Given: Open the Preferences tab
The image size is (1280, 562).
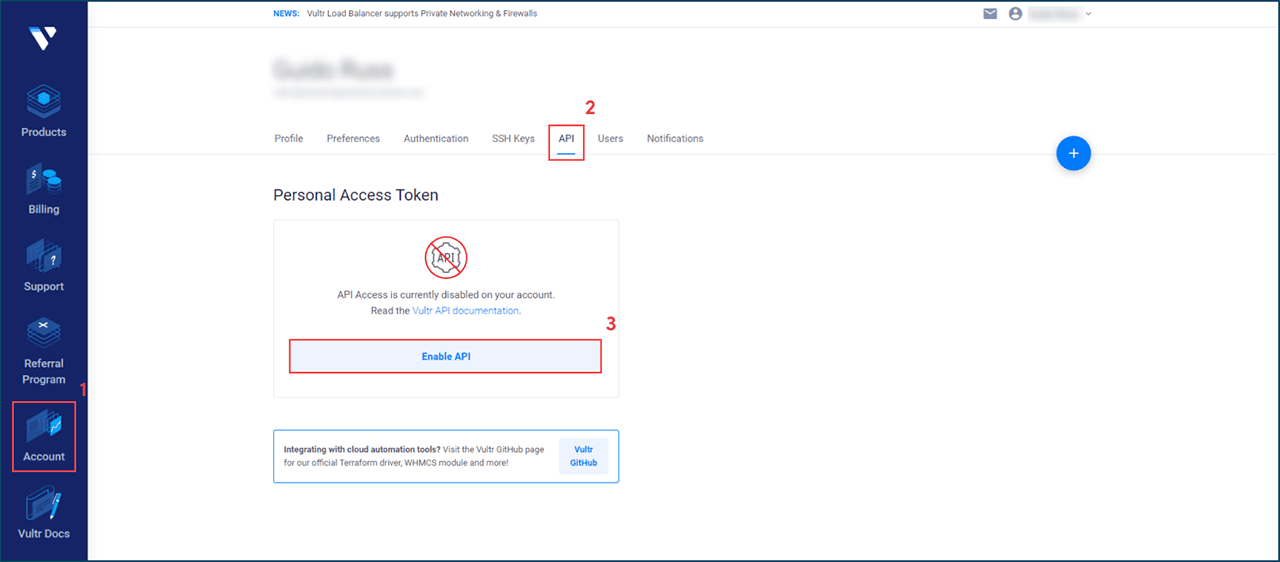Looking at the screenshot, I should [x=353, y=139].
